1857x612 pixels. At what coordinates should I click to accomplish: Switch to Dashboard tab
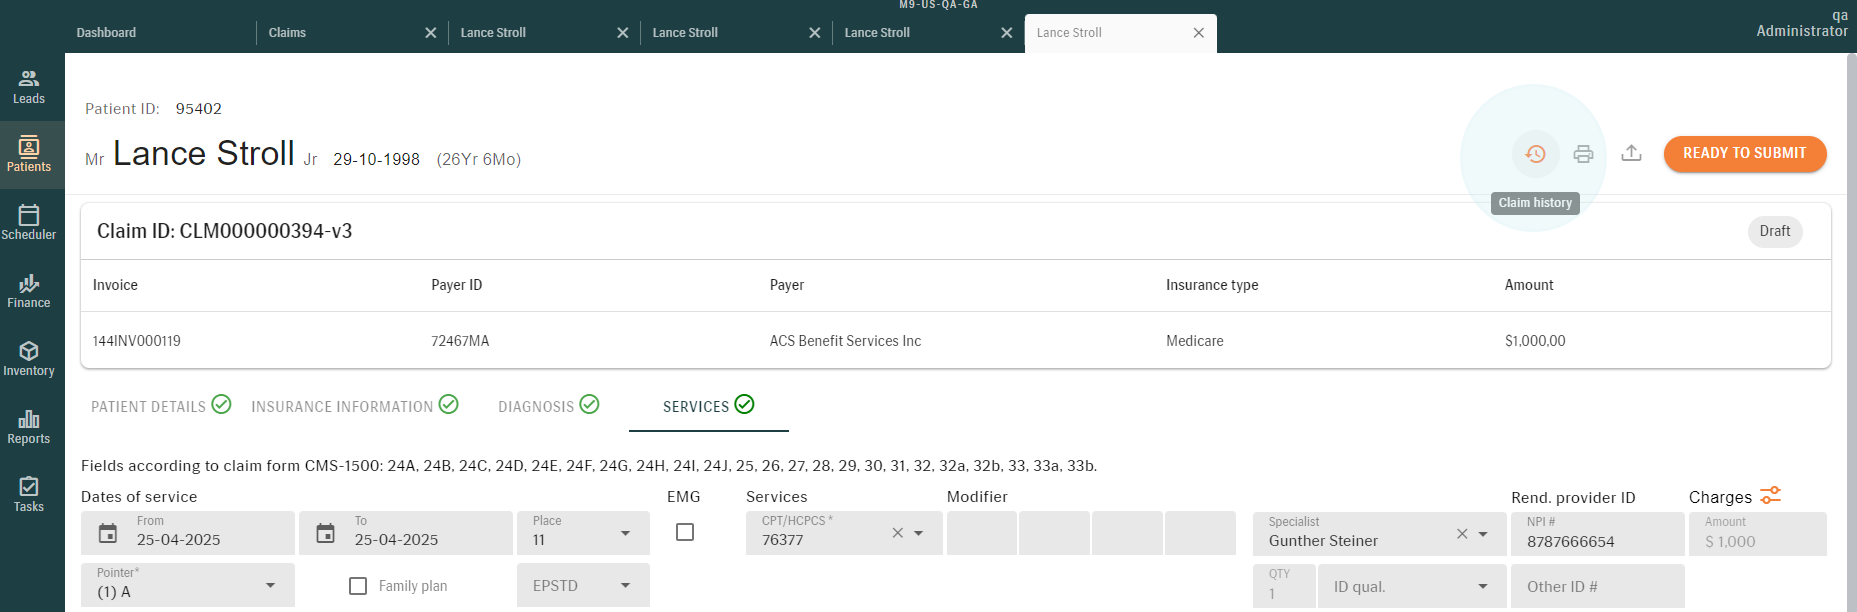point(106,33)
